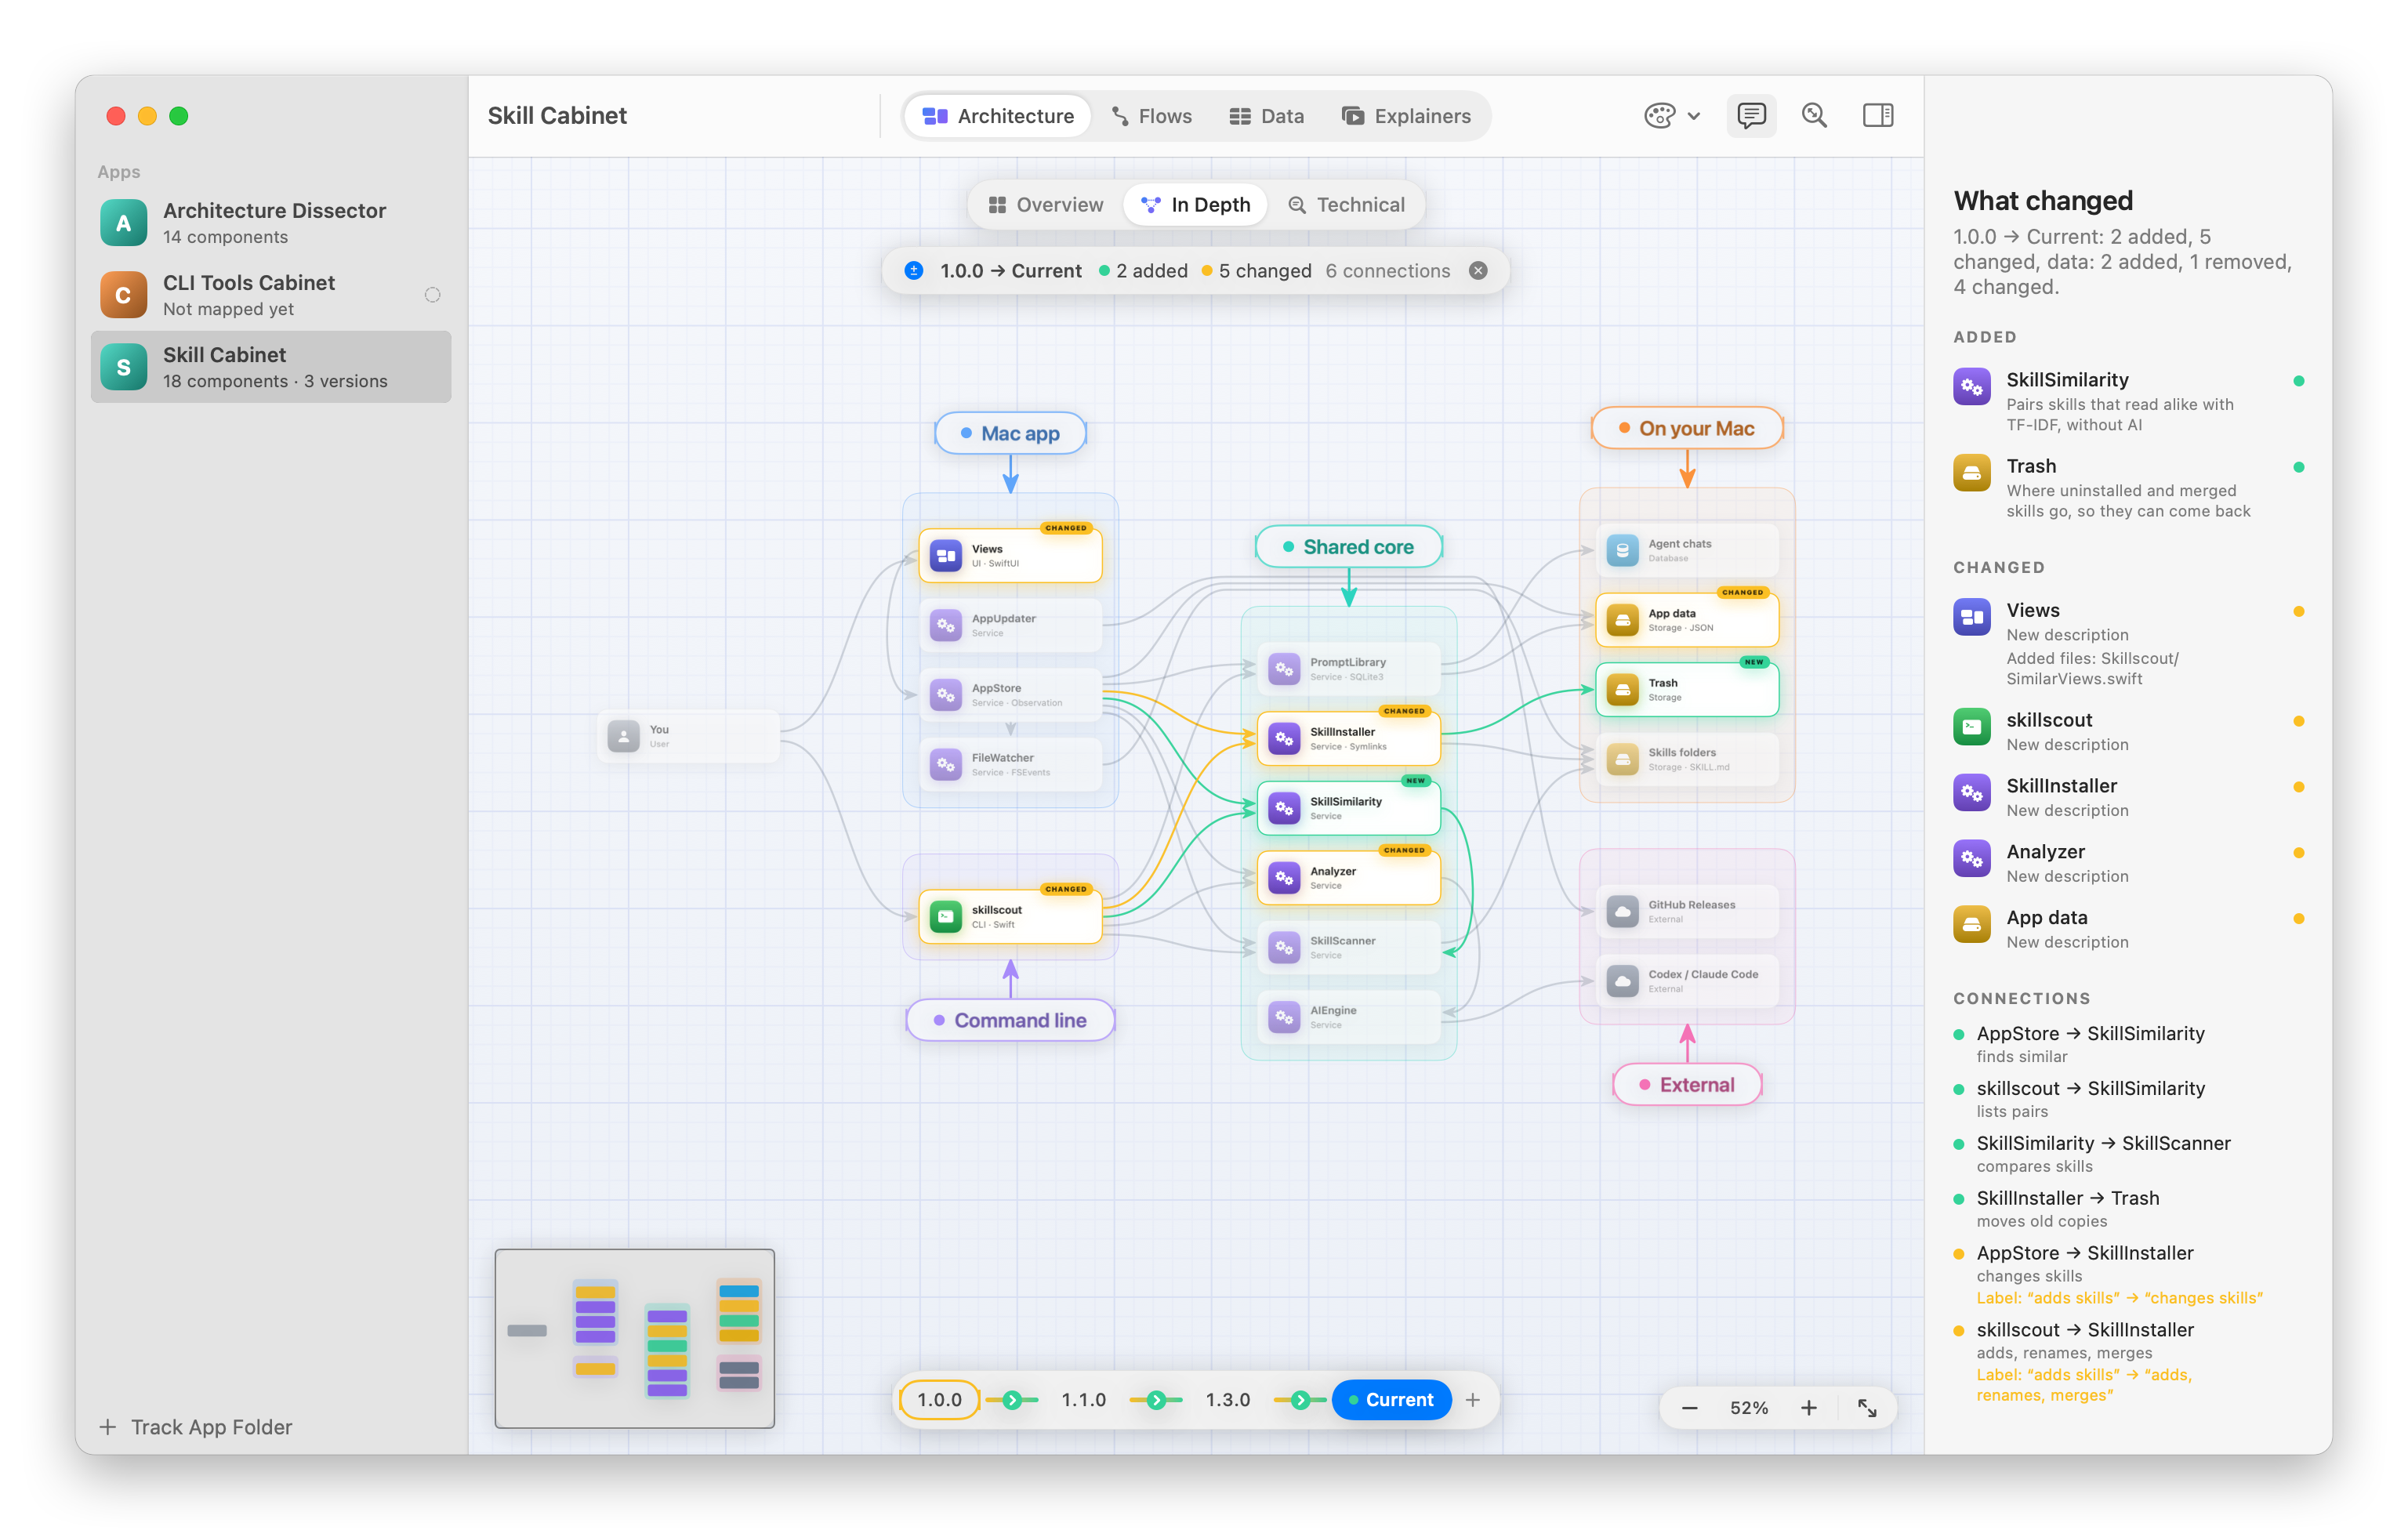
Task: Click the Mac app group label
Action: point(1010,434)
